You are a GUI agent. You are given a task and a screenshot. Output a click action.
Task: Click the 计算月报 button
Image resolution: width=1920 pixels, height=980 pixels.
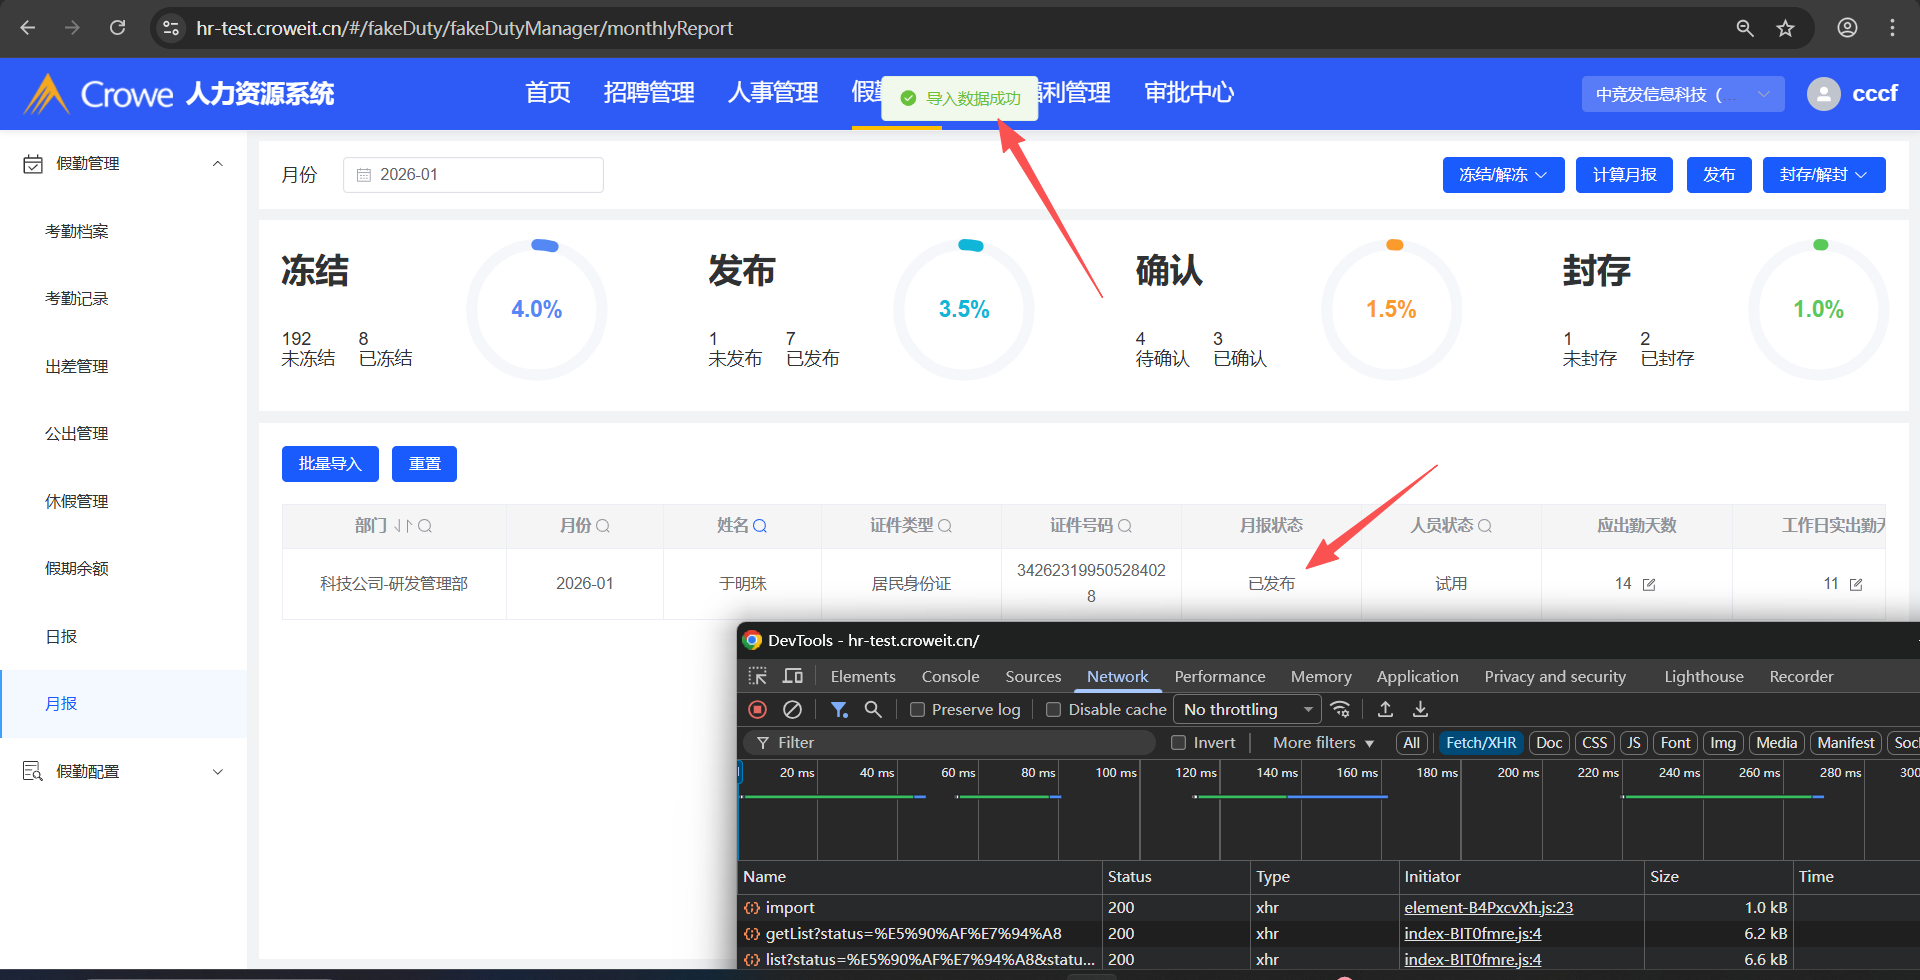(1624, 175)
